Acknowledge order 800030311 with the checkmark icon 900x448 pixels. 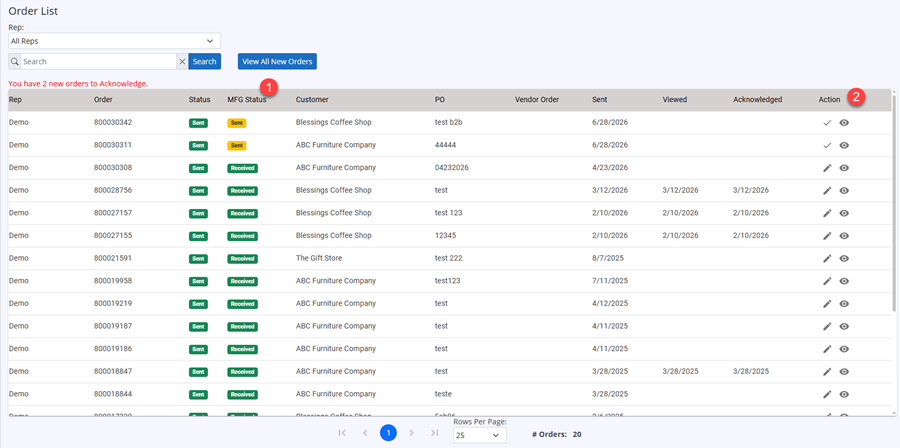click(x=827, y=145)
